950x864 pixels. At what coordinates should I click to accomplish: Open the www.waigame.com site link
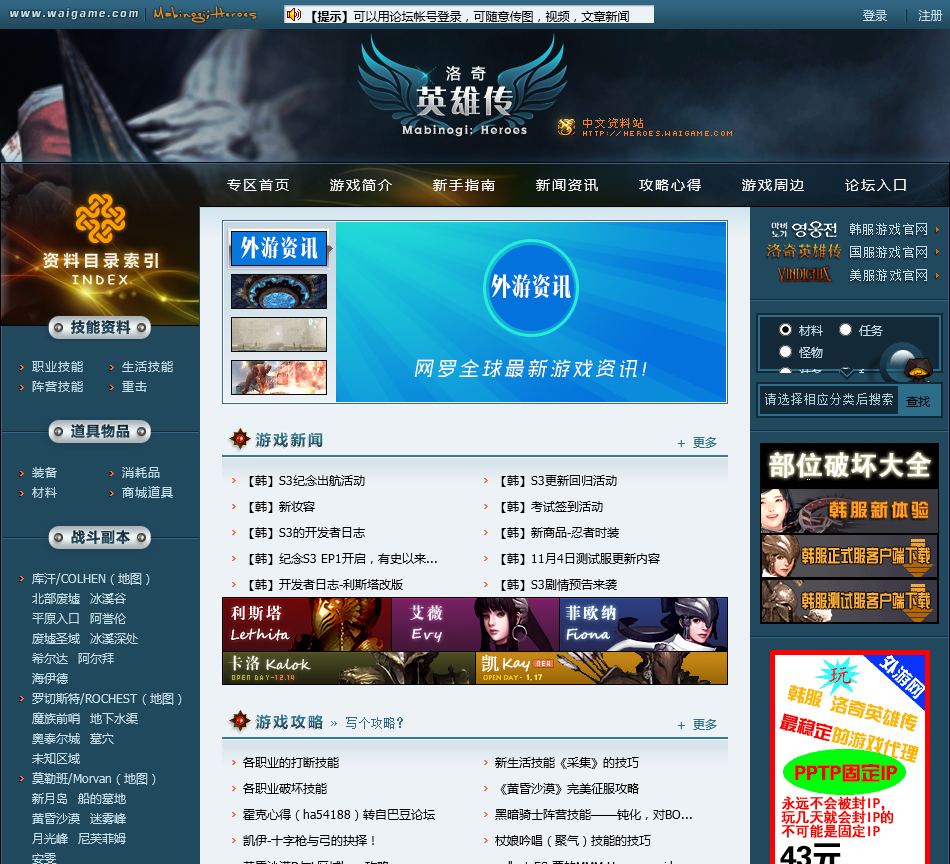(x=74, y=14)
